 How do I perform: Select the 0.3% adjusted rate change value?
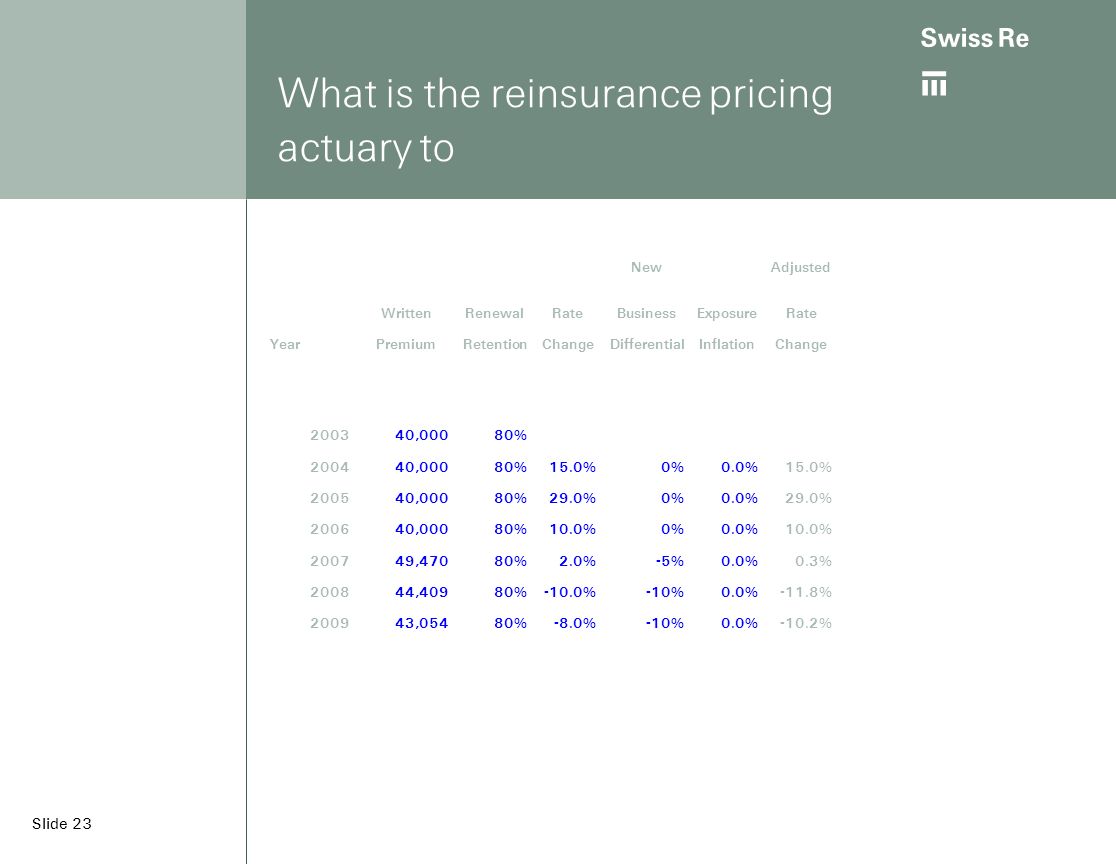[814, 561]
